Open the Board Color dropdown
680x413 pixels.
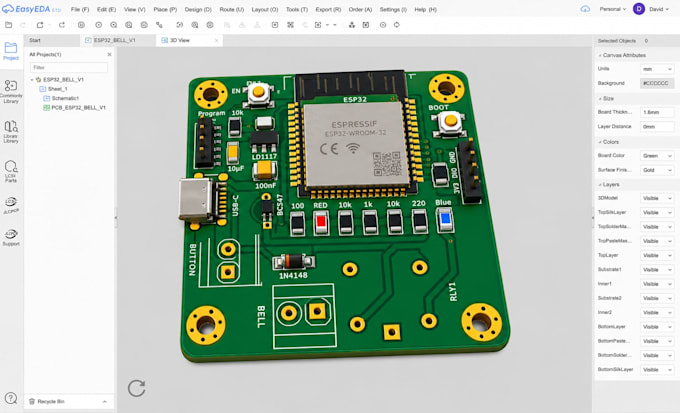tap(657, 156)
